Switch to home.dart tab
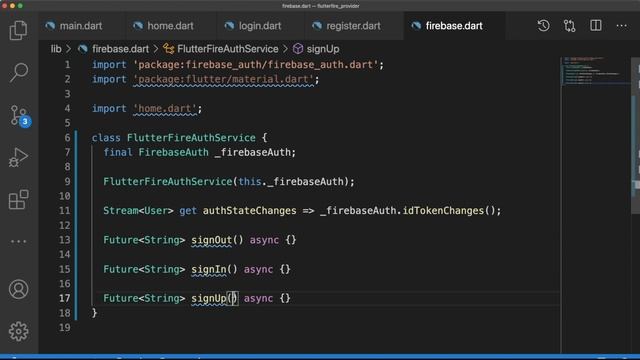The height and width of the screenshot is (360, 640). (x=170, y=26)
